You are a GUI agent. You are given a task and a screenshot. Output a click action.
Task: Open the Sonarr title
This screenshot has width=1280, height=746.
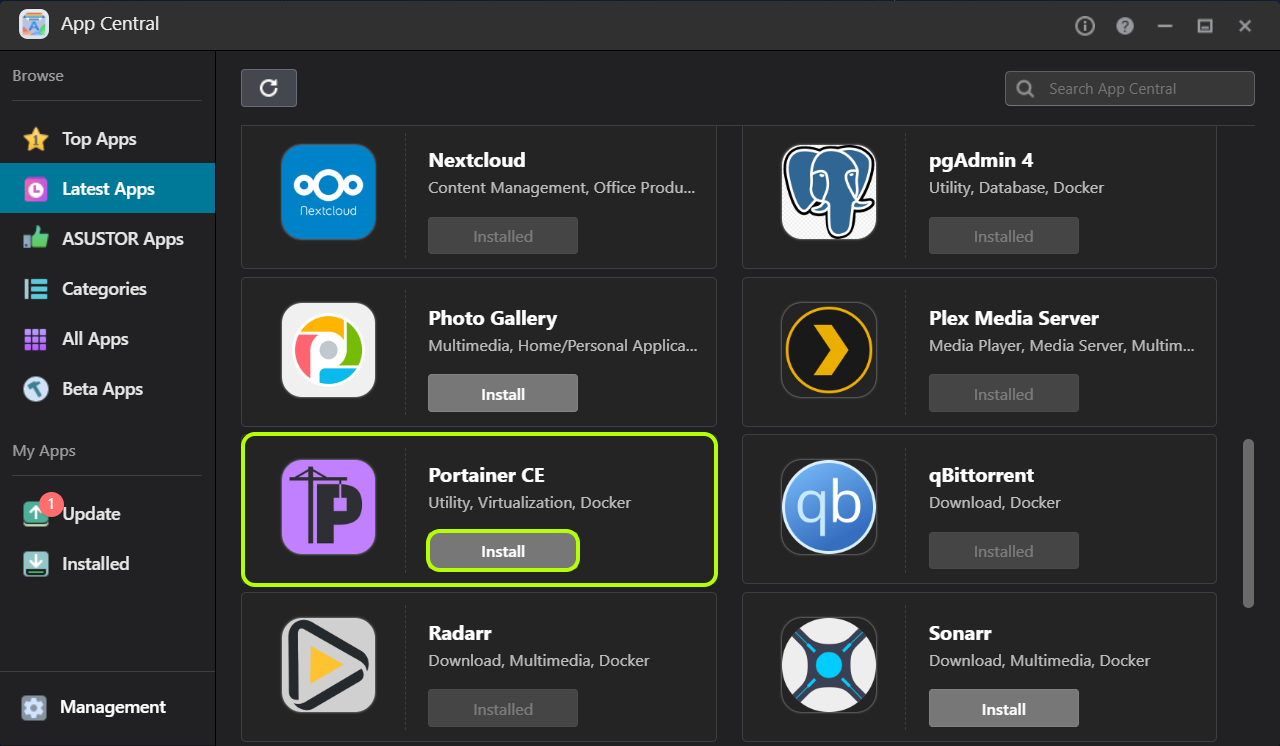(x=960, y=633)
